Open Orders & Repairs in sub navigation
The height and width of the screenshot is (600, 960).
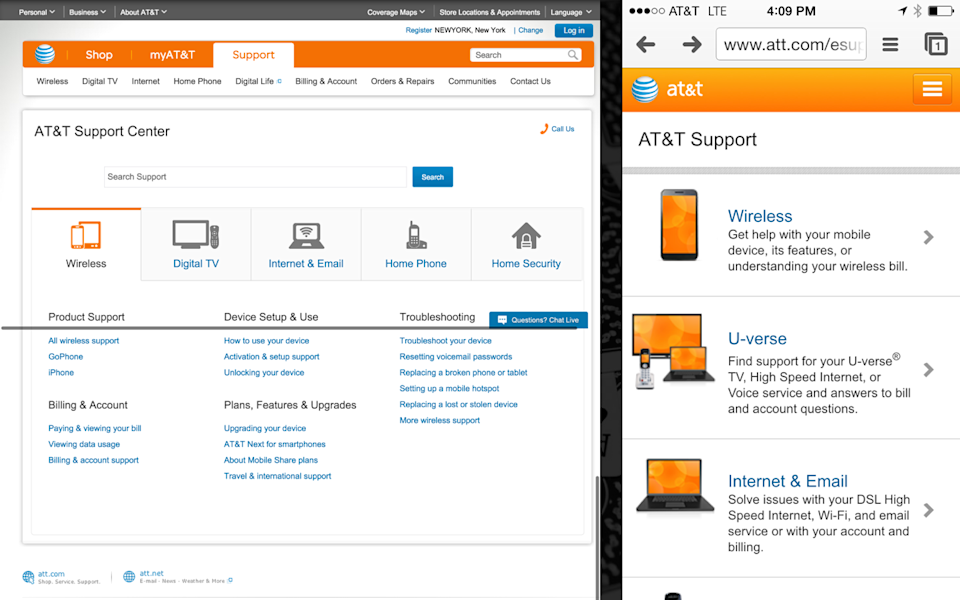tap(402, 81)
